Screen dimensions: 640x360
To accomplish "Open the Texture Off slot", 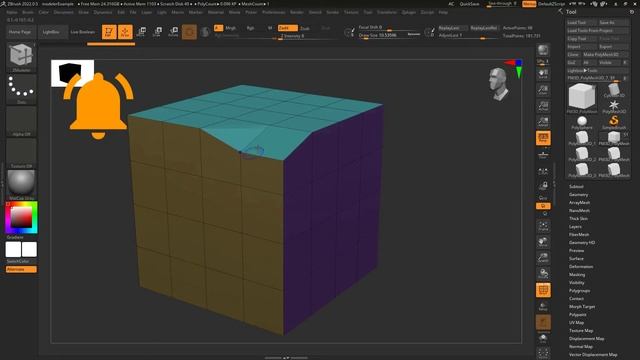I will click(x=21, y=153).
